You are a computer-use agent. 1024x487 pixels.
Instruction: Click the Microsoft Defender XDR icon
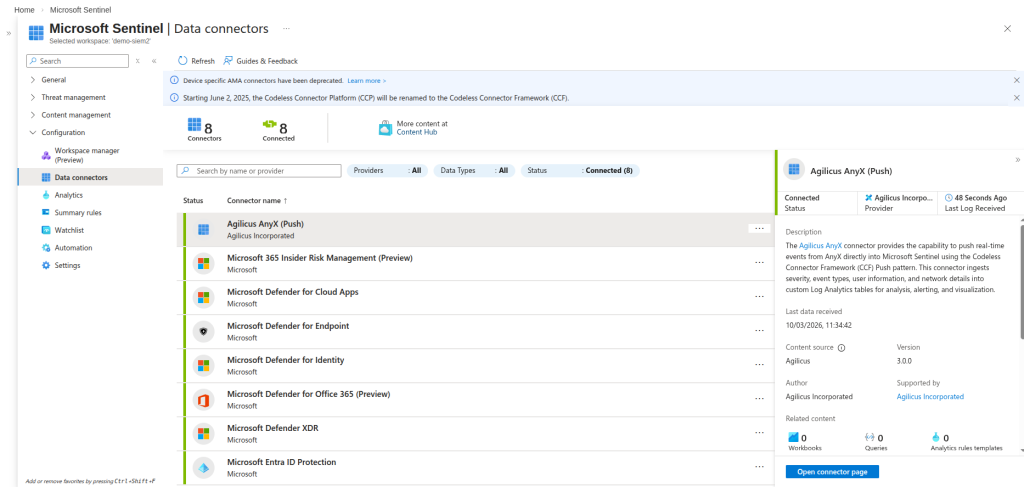(x=204, y=433)
